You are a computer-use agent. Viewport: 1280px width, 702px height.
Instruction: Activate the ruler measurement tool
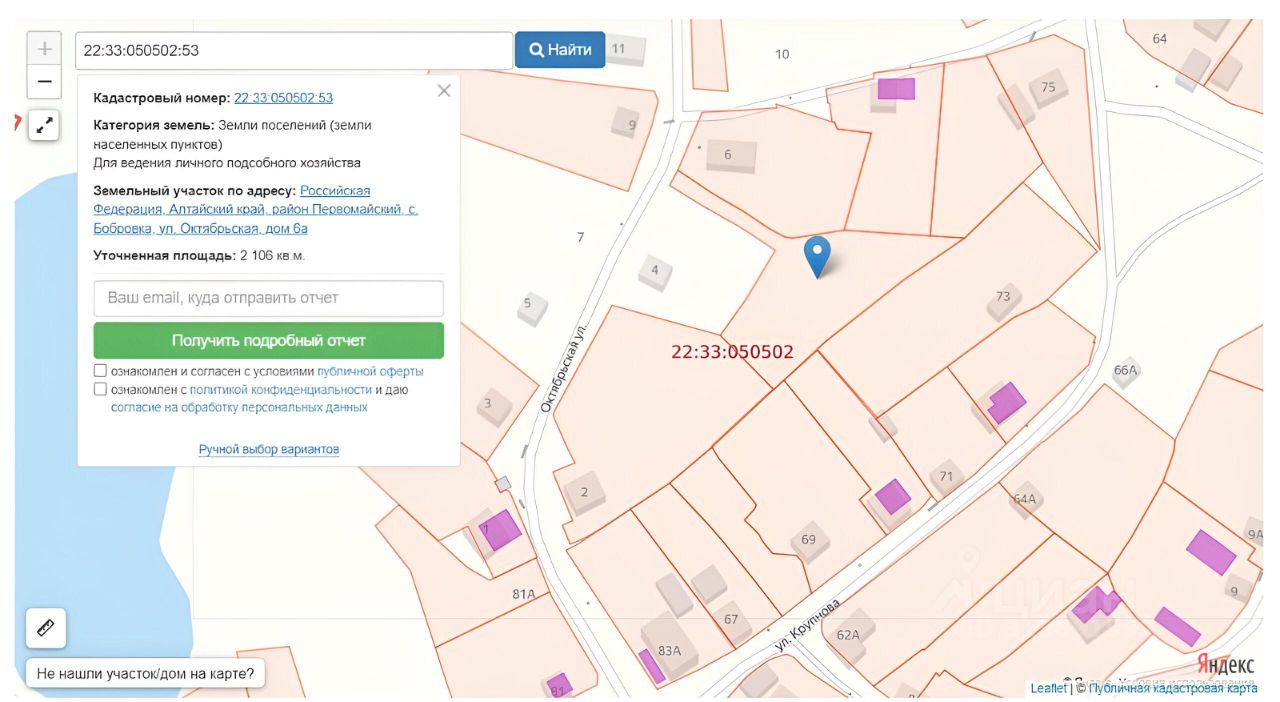coord(45,628)
